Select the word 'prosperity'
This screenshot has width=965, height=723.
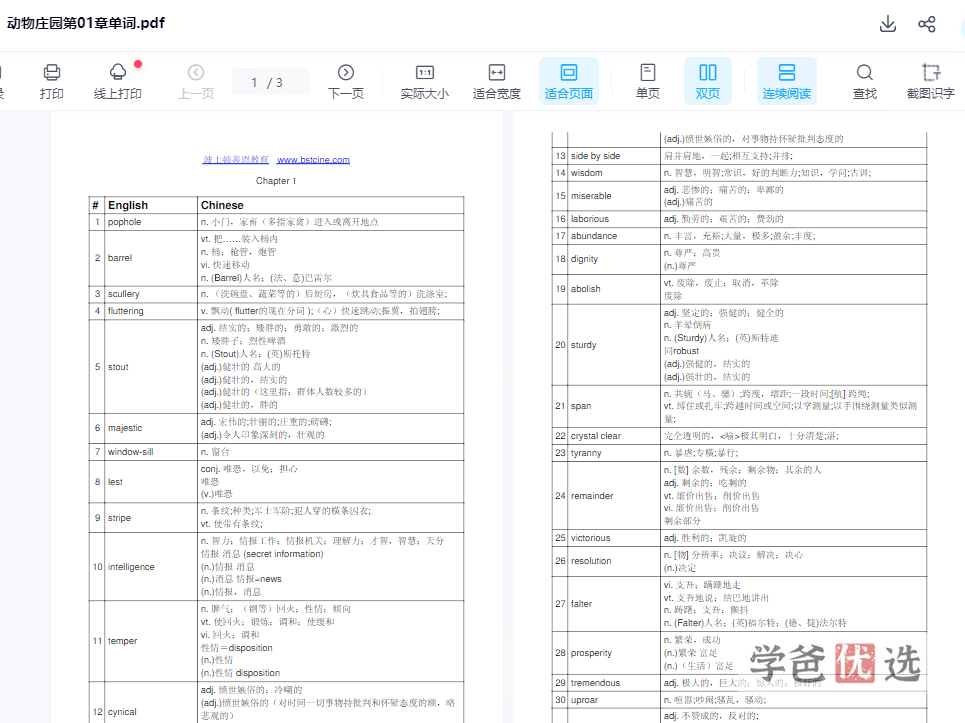(591, 653)
